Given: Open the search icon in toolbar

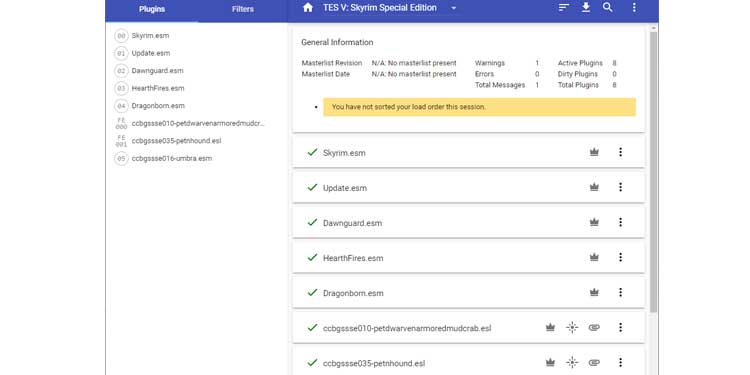Looking at the screenshot, I should click(607, 8).
